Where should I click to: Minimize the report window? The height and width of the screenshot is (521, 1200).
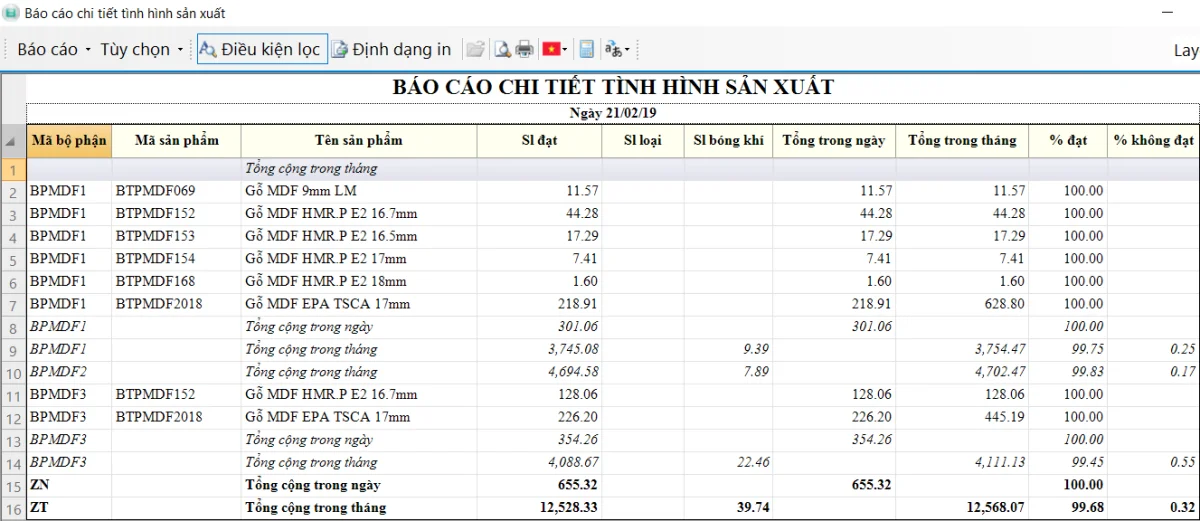click(x=1166, y=13)
